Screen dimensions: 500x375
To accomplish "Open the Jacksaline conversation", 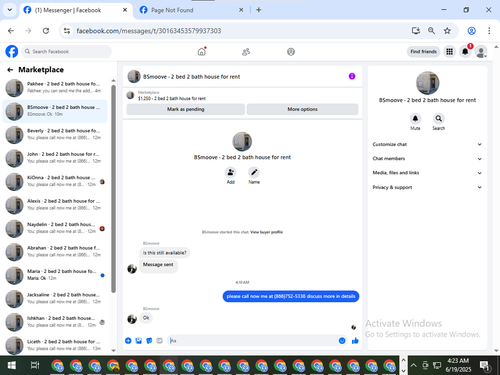I will pos(55,298).
